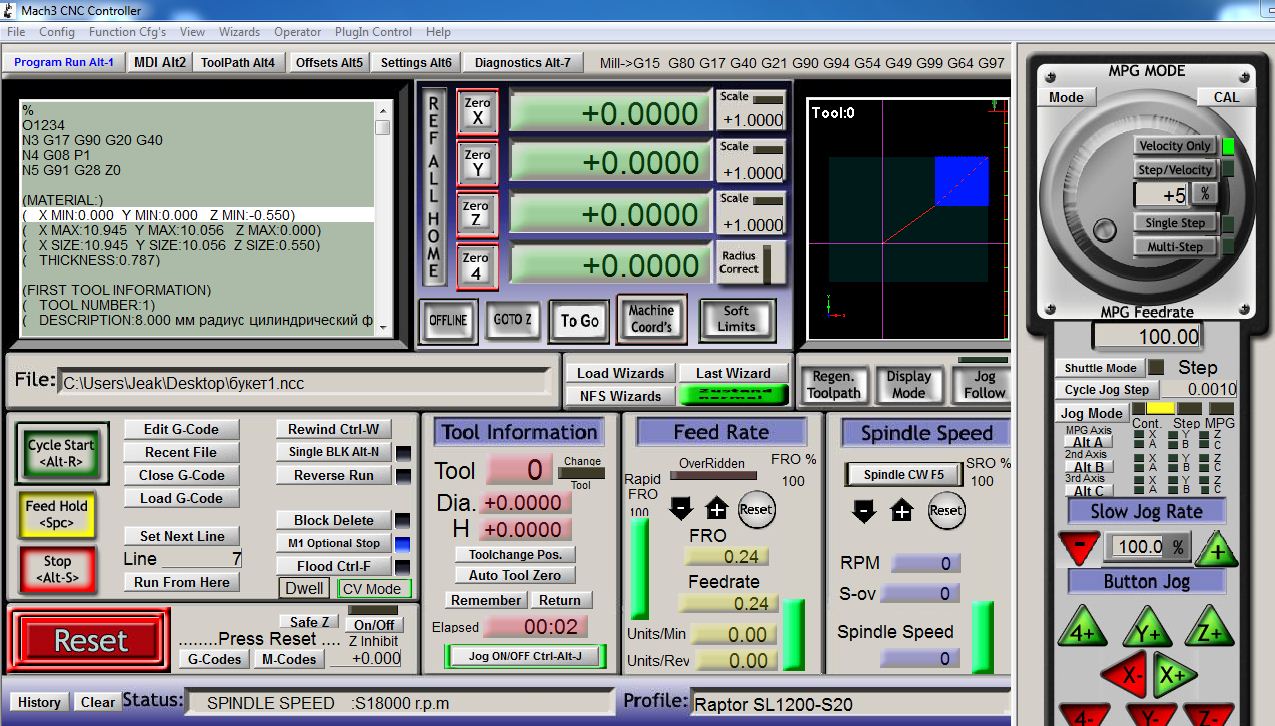Screen dimensions: 1275x726
Task: Click Load G-Code
Action: click(181, 498)
